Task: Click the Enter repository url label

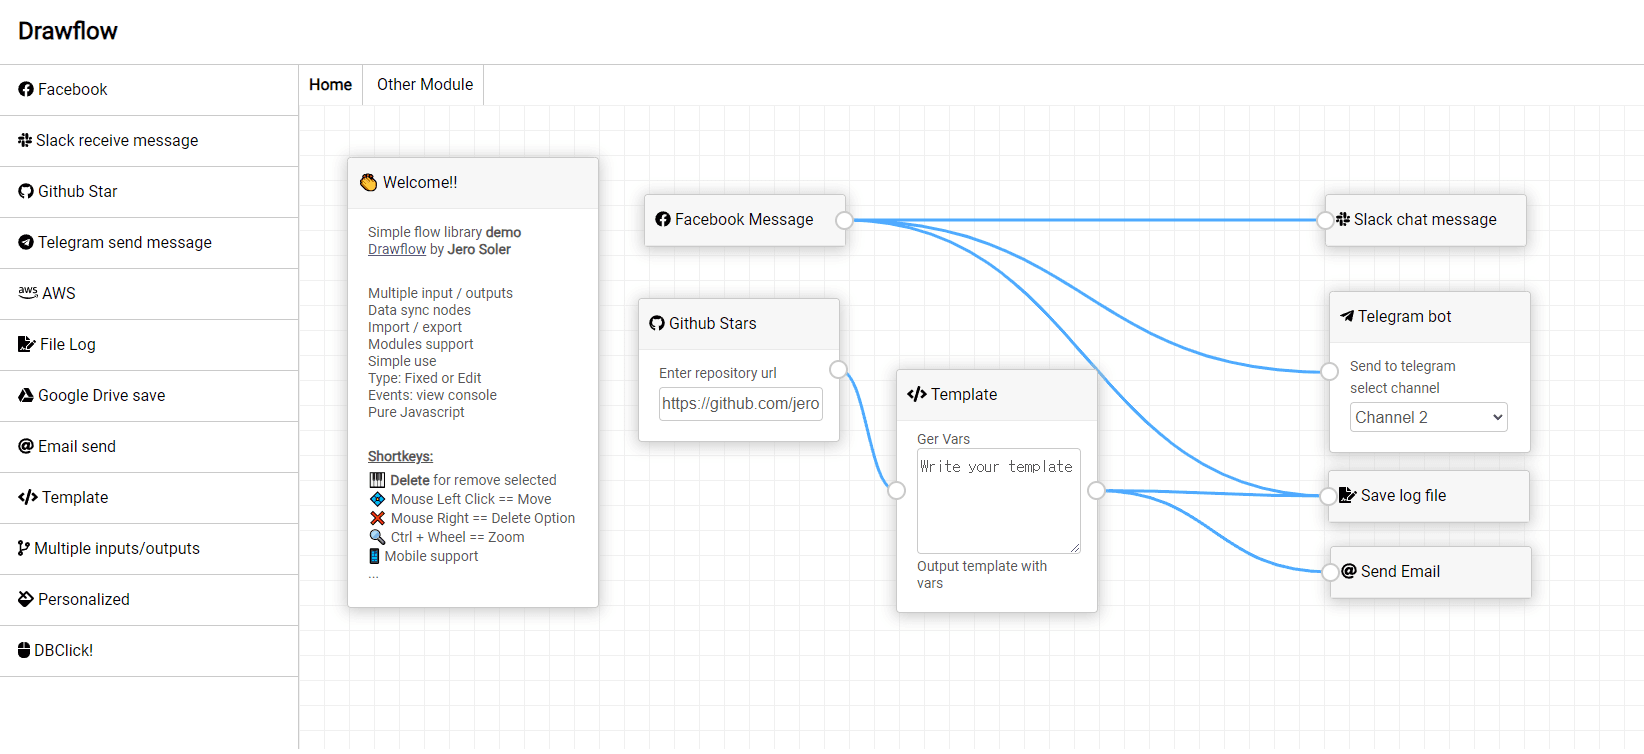Action: pyautogui.click(x=717, y=373)
